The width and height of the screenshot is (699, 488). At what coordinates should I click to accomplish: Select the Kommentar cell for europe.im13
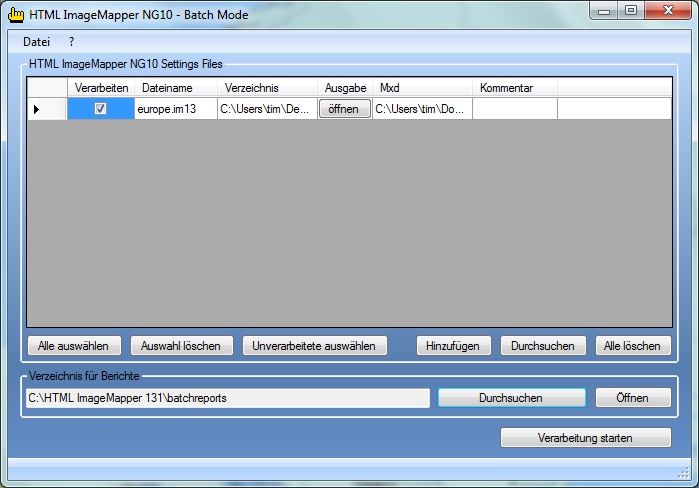(514, 109)
